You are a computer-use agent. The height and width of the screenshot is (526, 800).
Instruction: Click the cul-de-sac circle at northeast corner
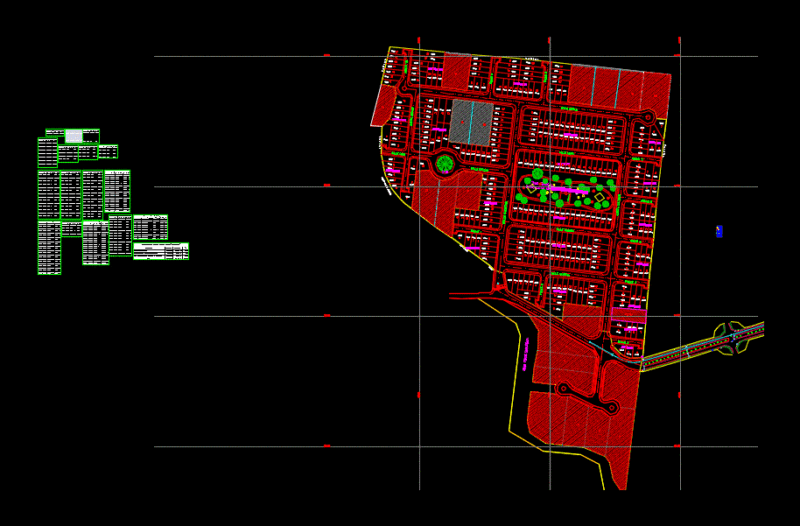pyautogui.click(x=649, y=117)
